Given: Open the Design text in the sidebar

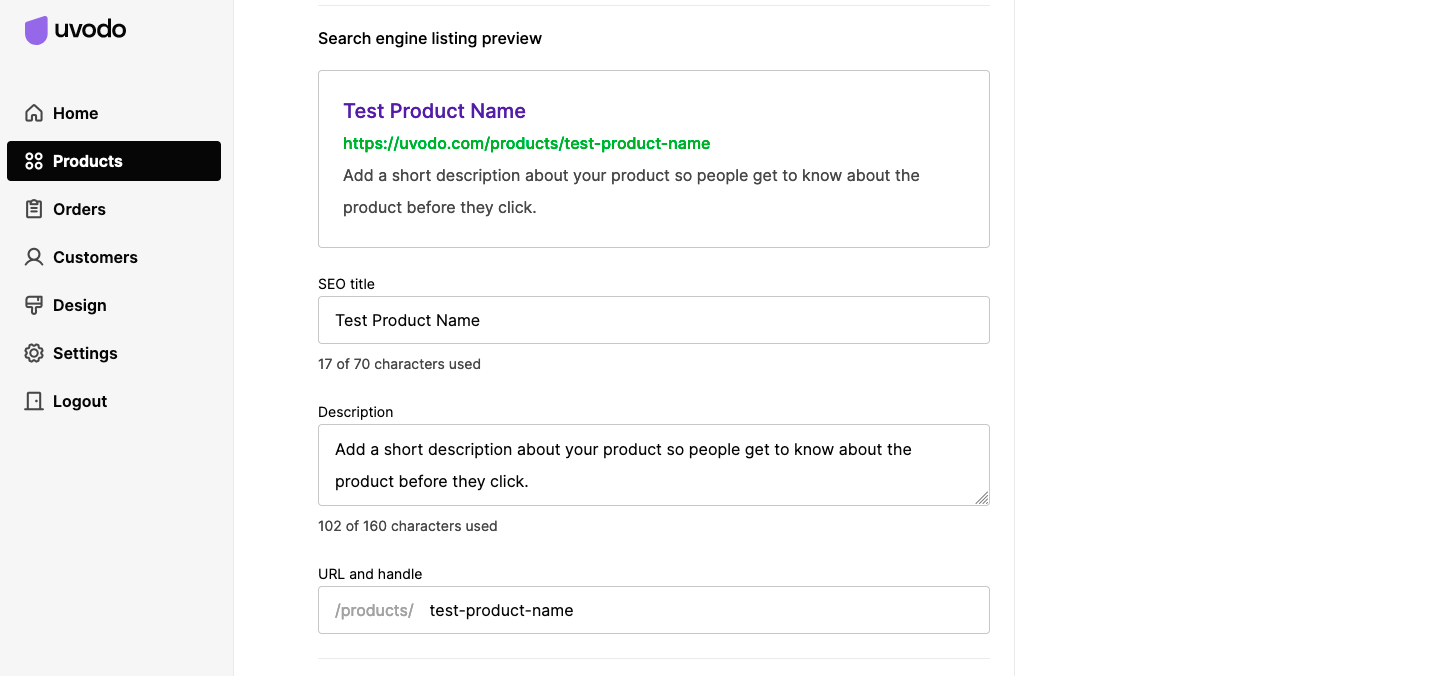Looking at the screenshot, I should point(79,305).
